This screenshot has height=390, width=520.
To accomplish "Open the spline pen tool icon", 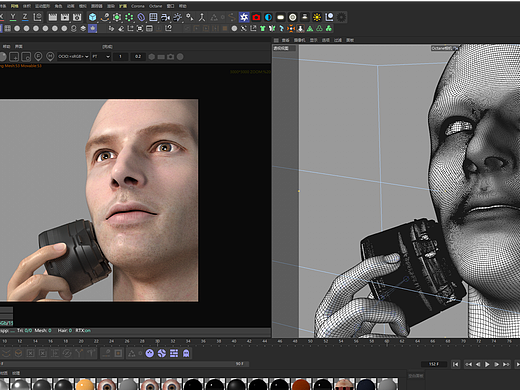I will tap(105, 17).
